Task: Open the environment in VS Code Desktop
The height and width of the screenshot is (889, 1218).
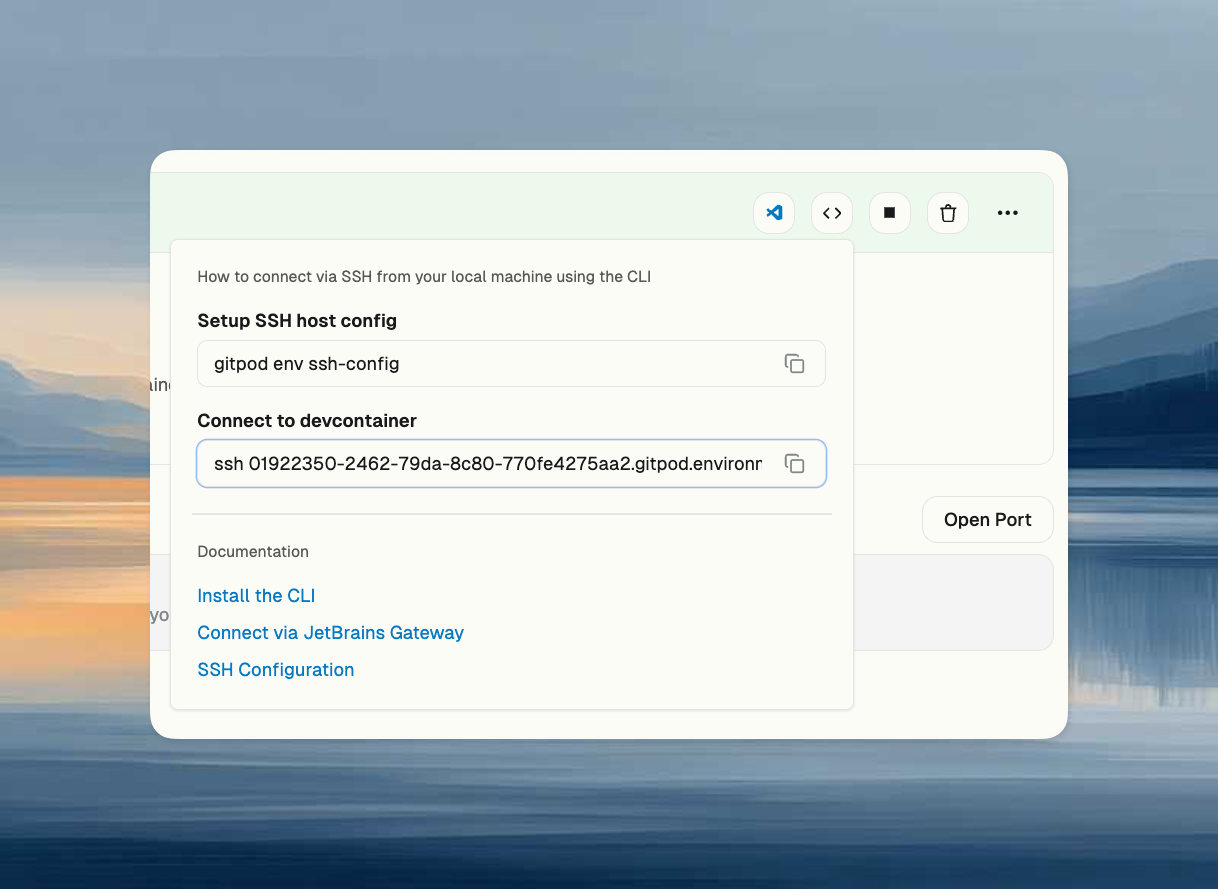Action: coord(773,213)
